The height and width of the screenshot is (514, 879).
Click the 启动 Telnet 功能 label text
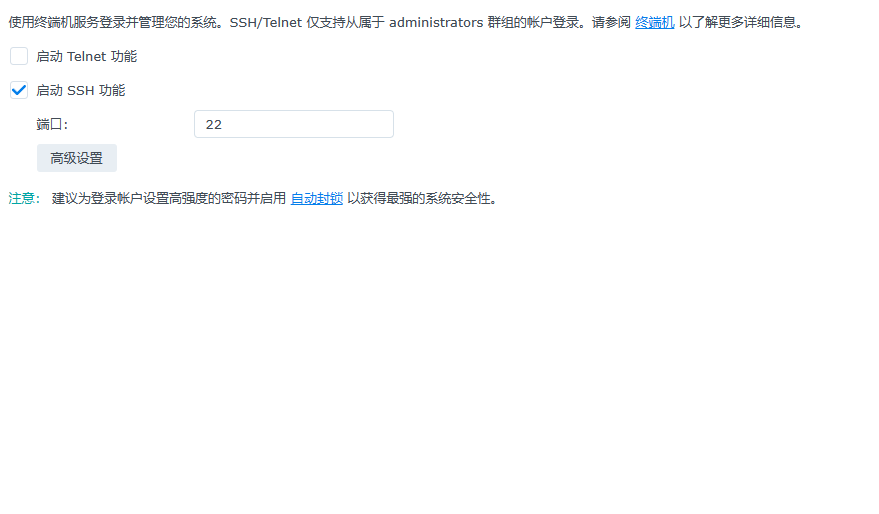[x=86, y=57]
